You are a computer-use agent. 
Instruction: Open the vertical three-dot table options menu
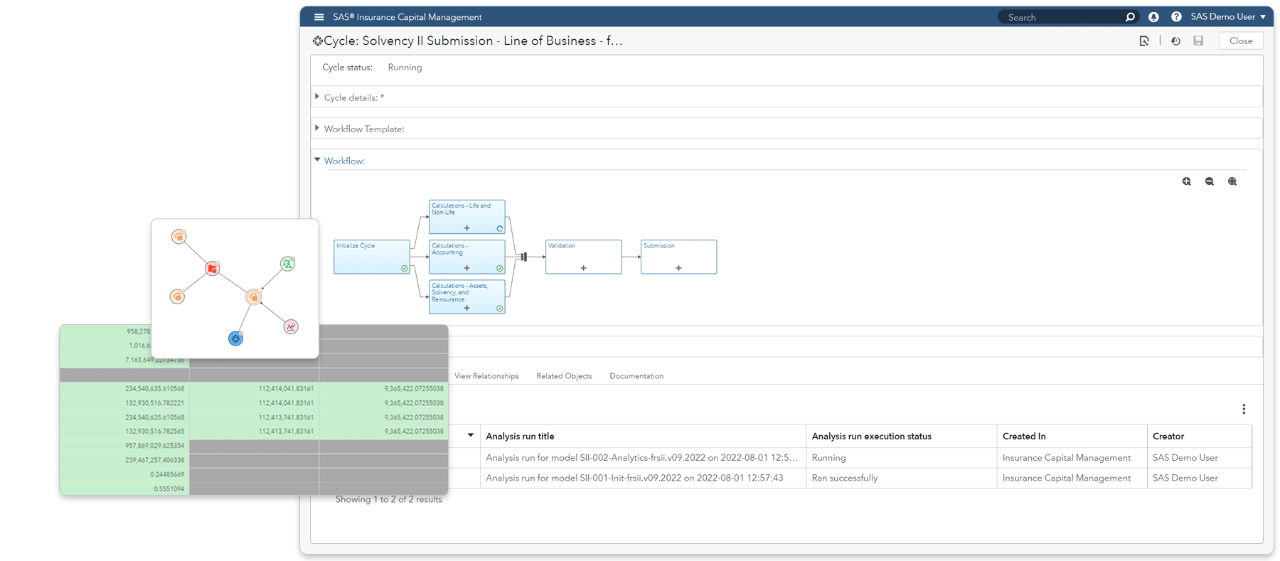coord(1244,409)
